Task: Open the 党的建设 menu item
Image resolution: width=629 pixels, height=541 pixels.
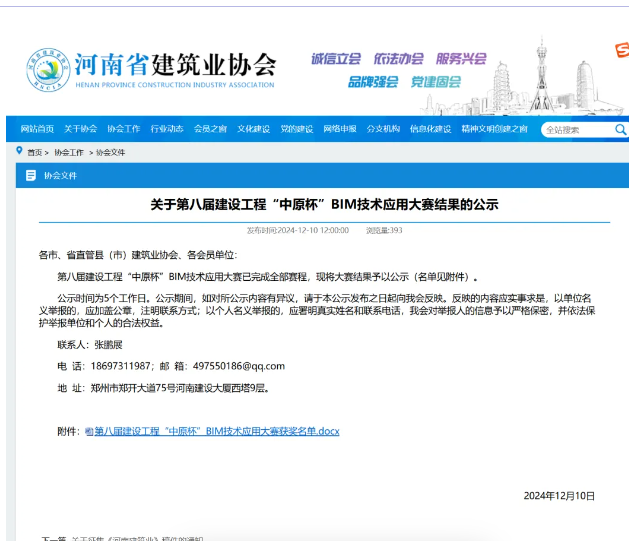Action: (x=297, y=129)
